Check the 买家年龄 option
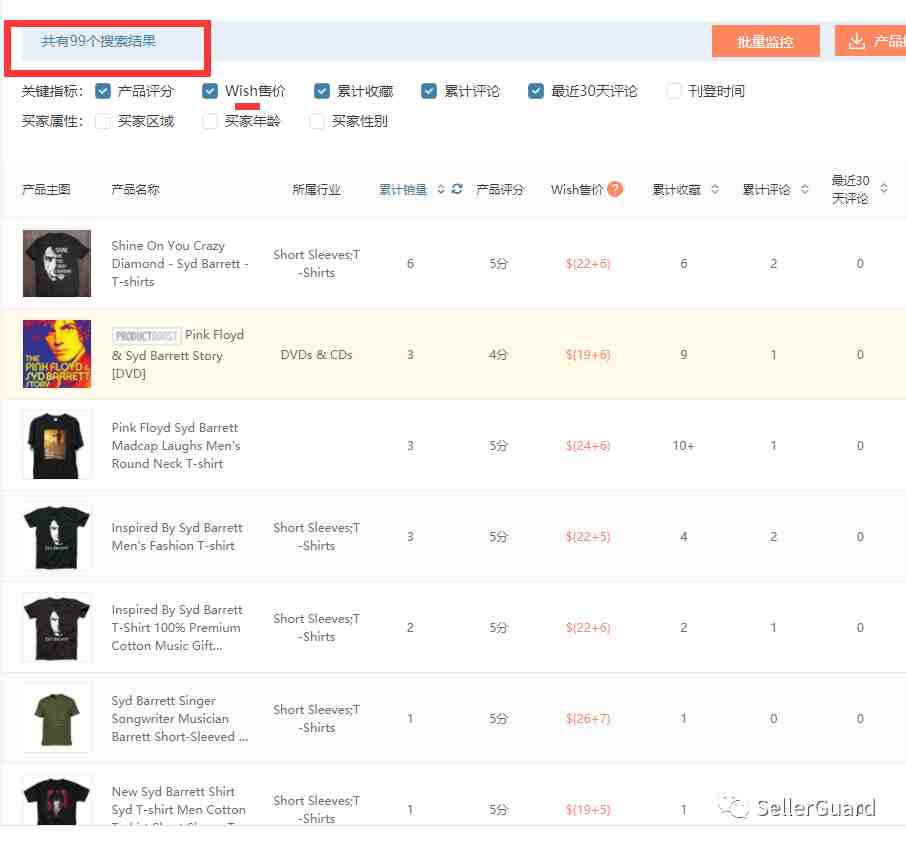The image size is (906, 845). click(210, 121)
